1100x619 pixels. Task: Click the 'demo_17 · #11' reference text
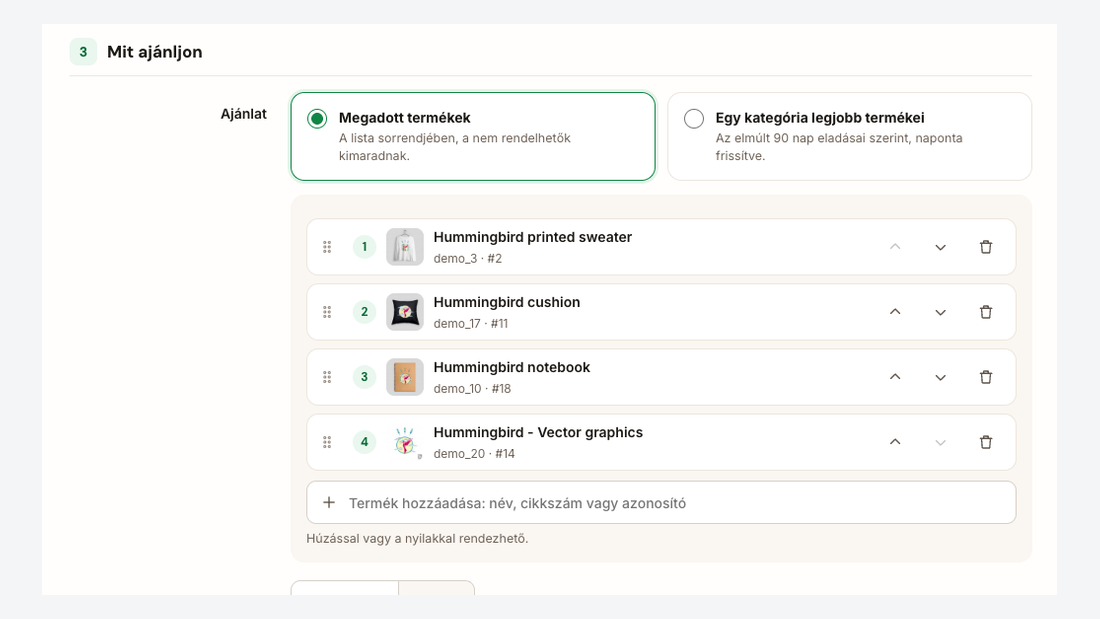click(471, 324)
